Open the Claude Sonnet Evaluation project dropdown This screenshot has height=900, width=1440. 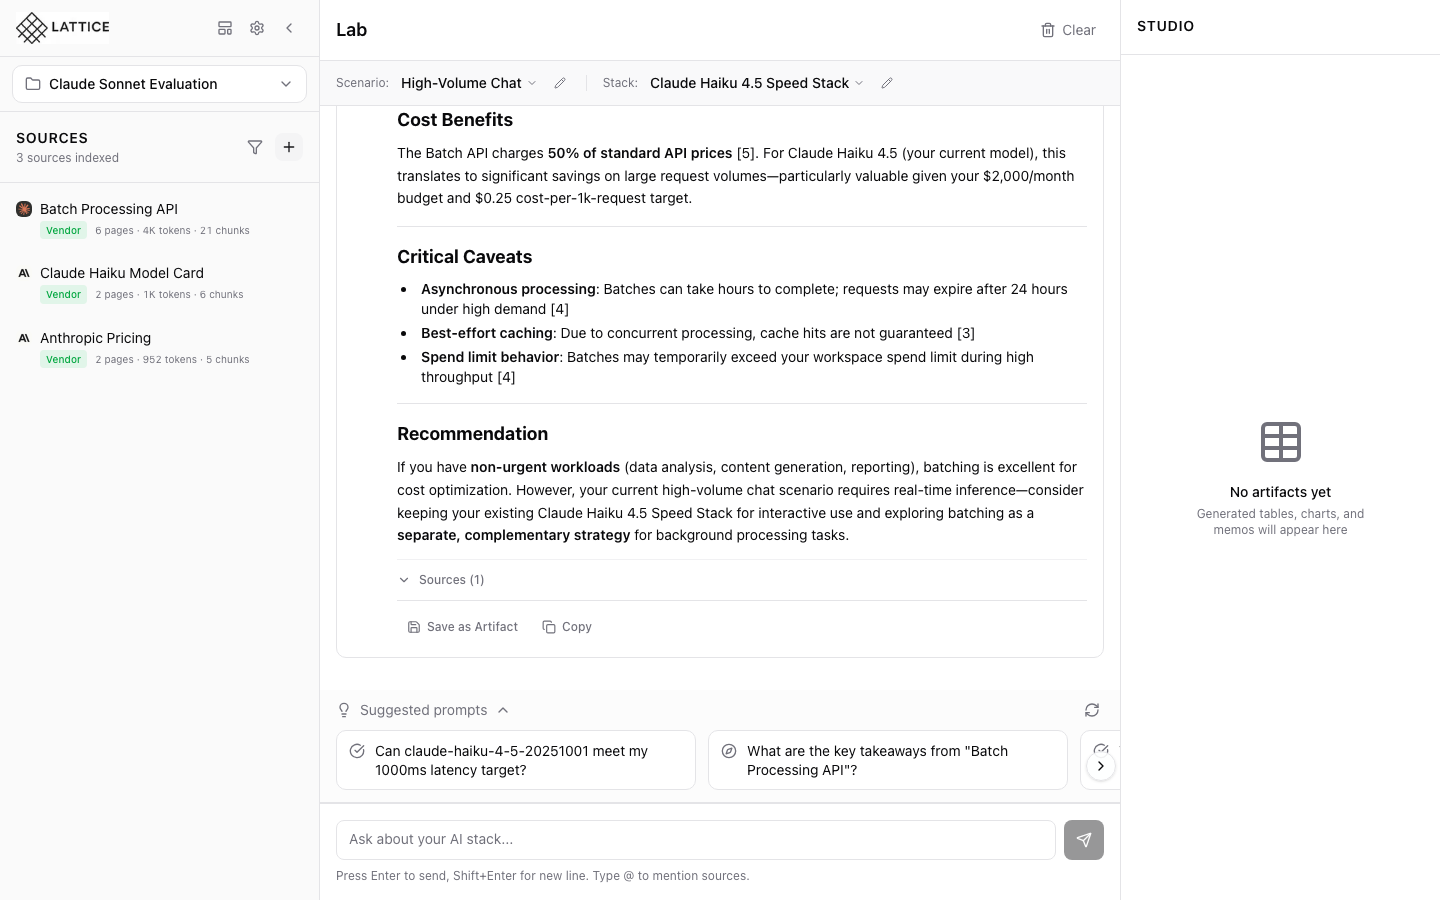coord(159,84)
